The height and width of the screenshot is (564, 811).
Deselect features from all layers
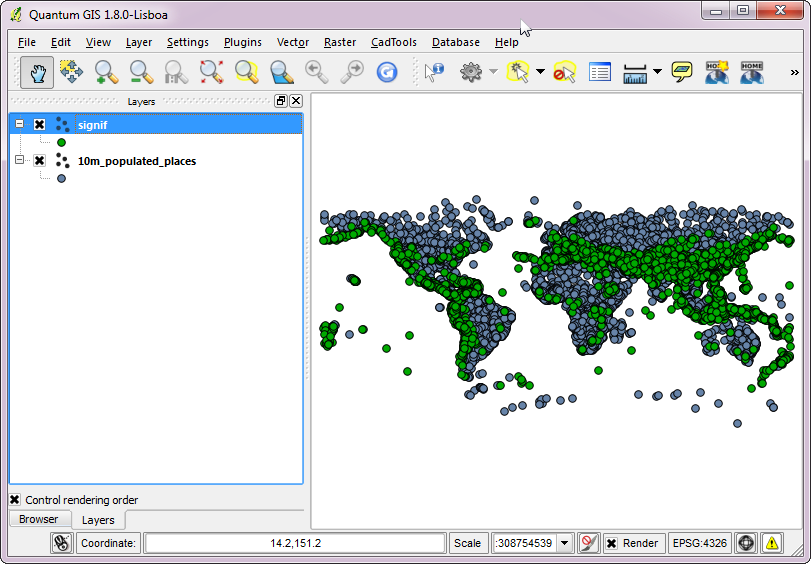click(x=564, y=72)
